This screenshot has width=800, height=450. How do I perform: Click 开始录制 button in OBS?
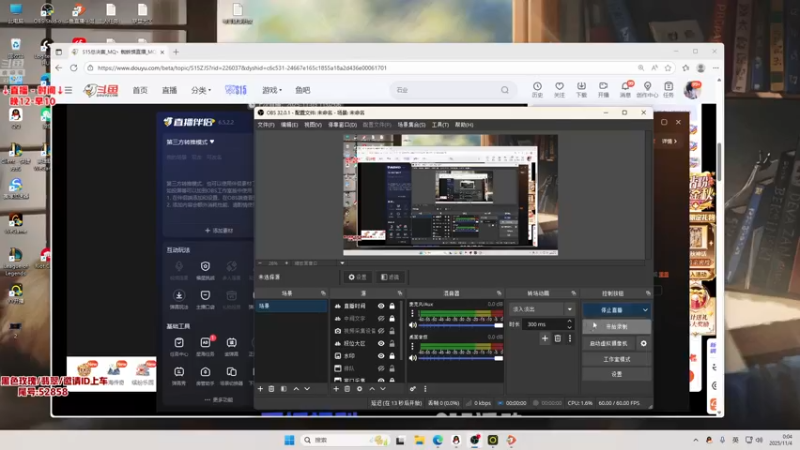(x=616, y=327)
